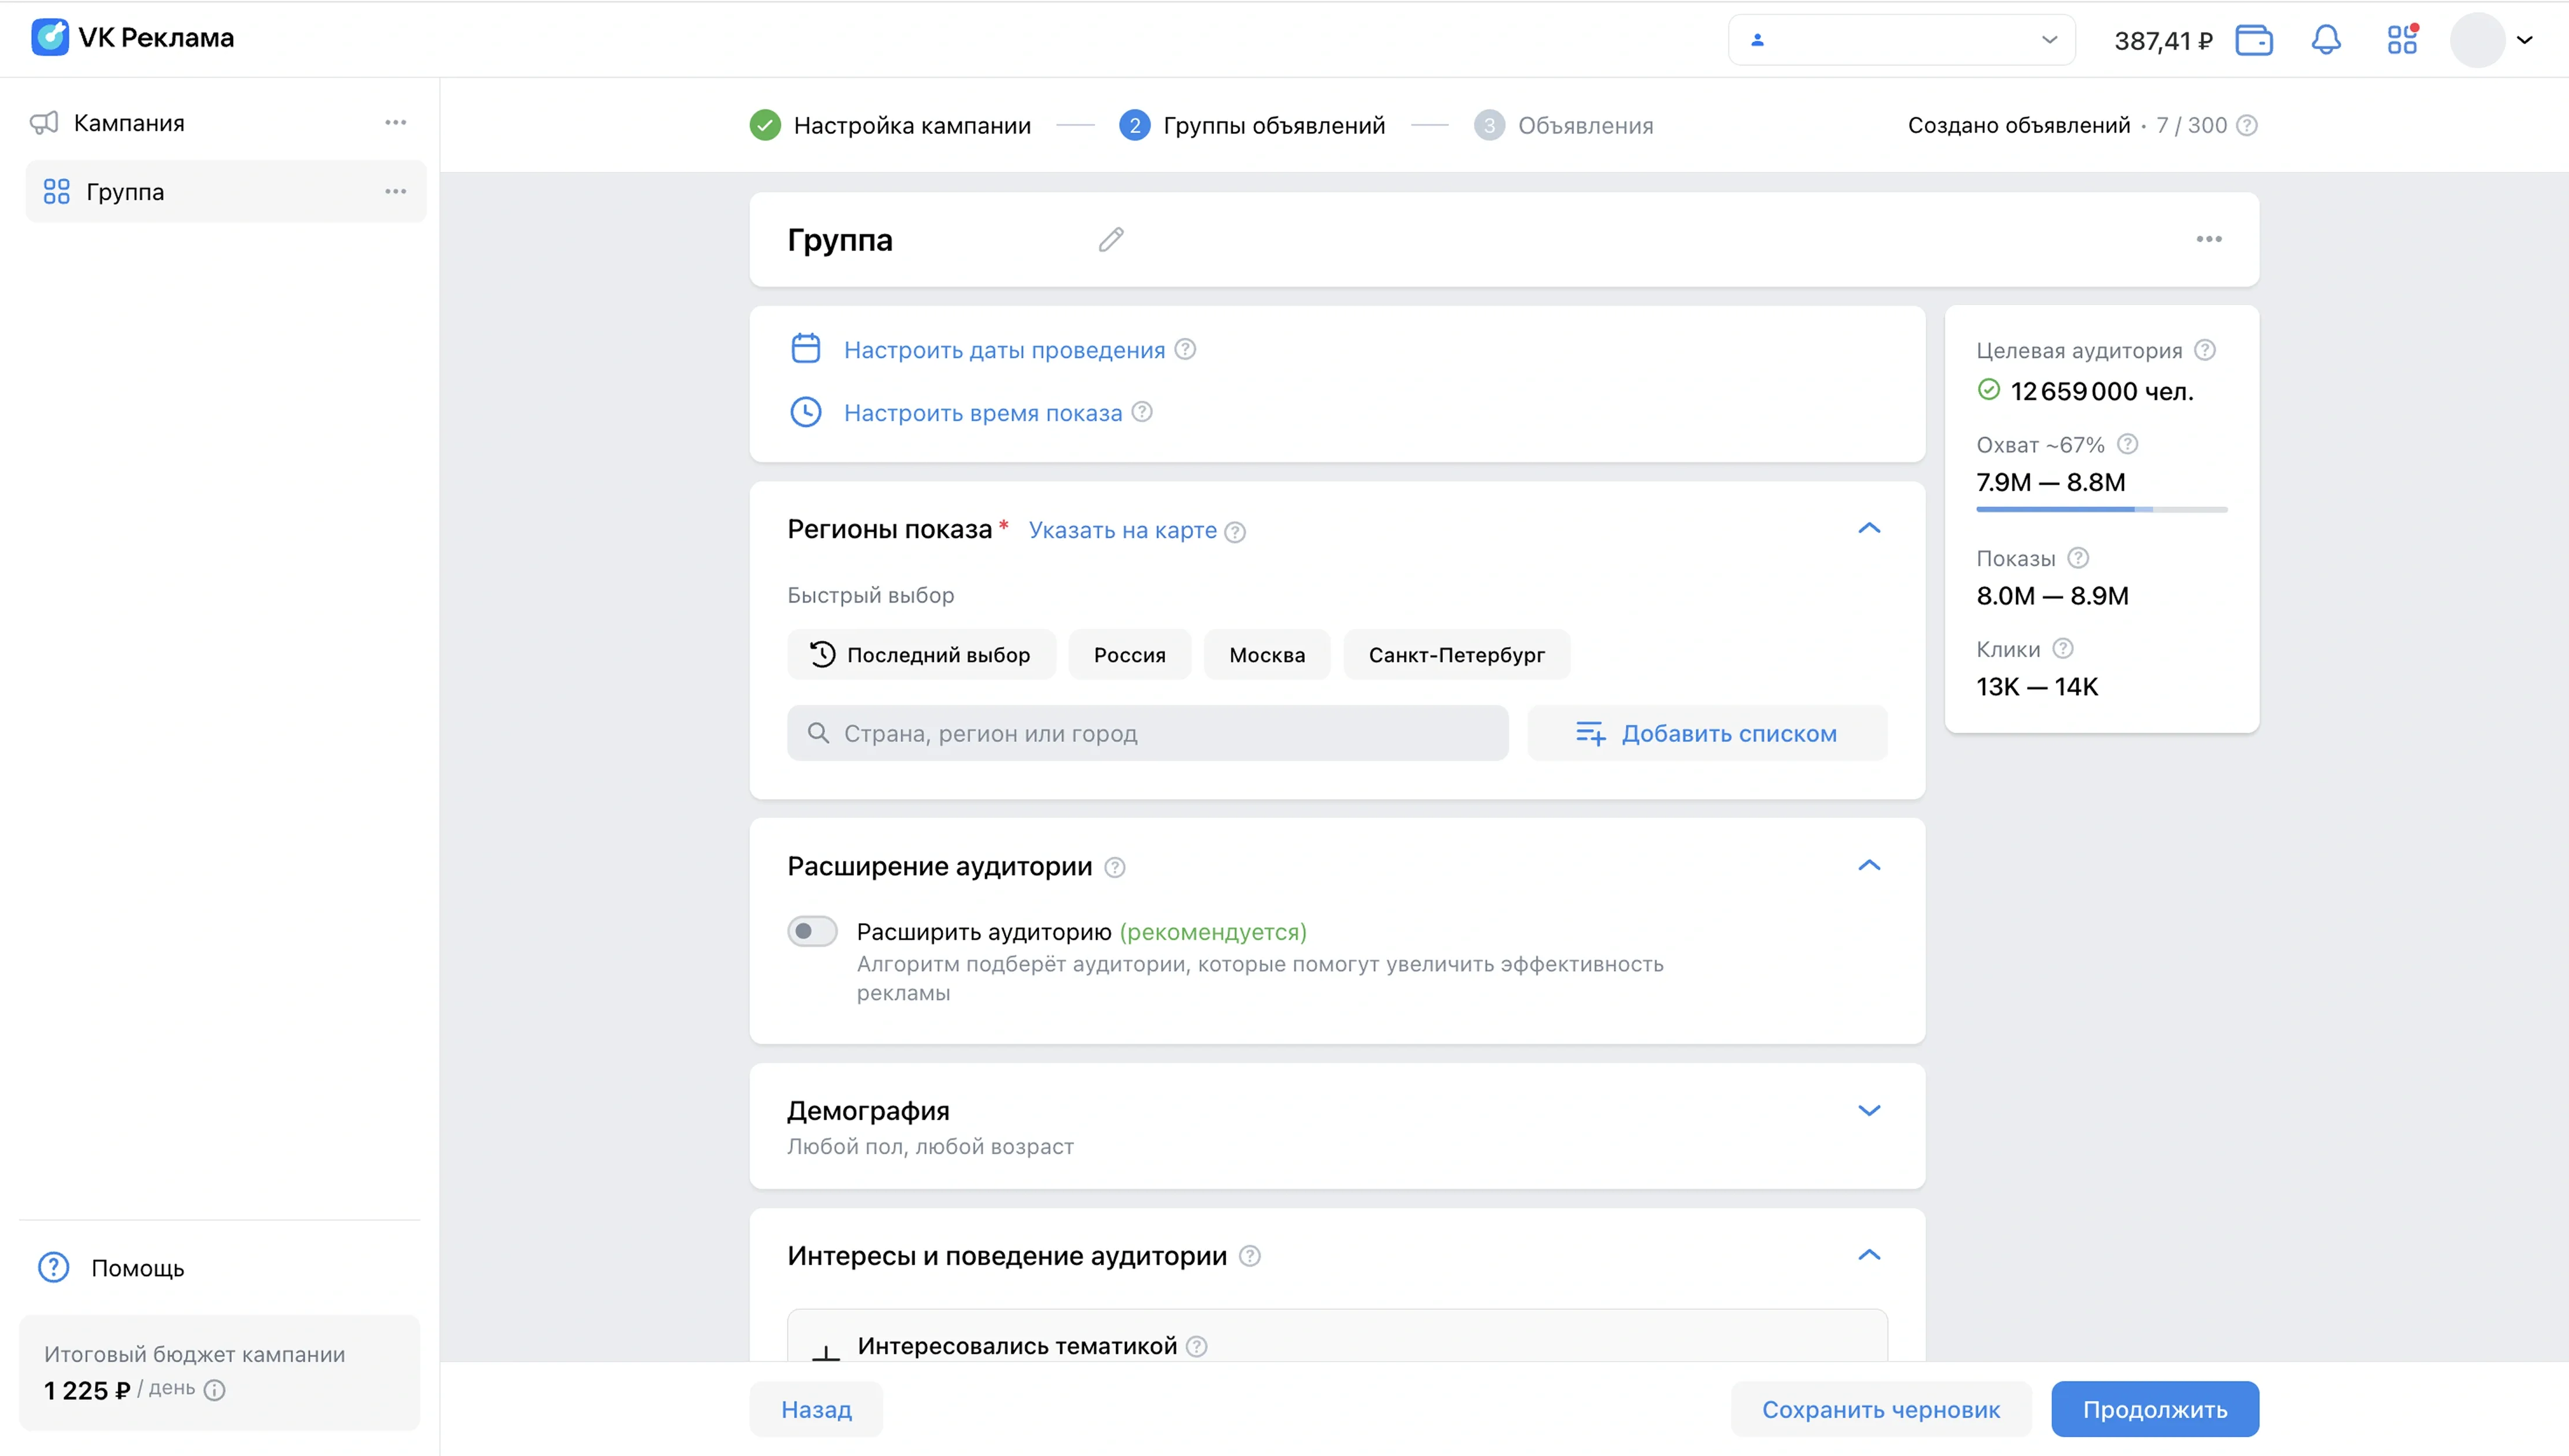Viewport: 2569px width, 1456px height.
Task: Open the notifications bell
Action: [x=2326, y=40]
